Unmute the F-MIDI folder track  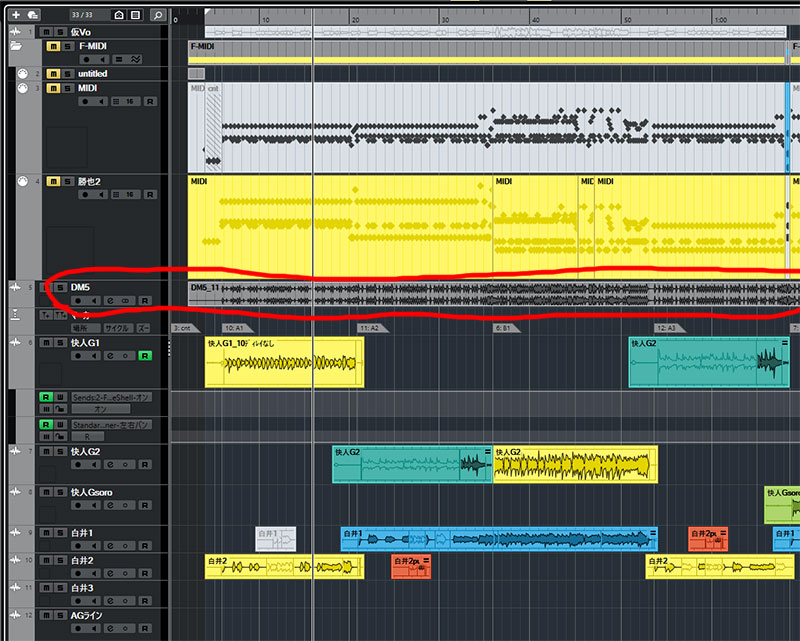click(53, 46)
